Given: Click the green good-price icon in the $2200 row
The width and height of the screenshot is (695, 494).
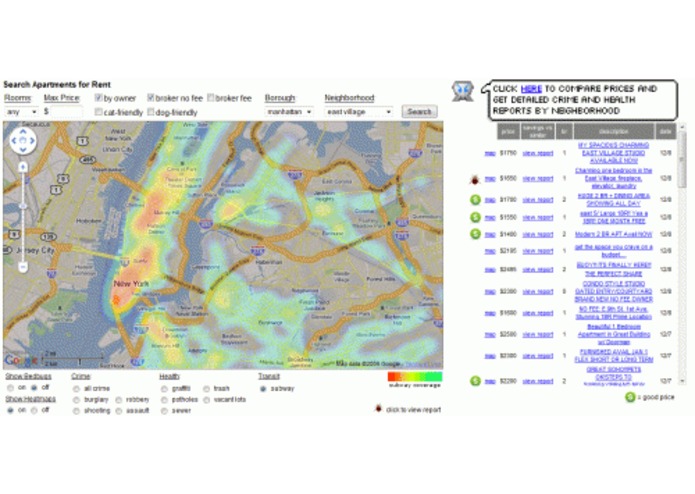Looking at the screenshot, I should [475, 381].
